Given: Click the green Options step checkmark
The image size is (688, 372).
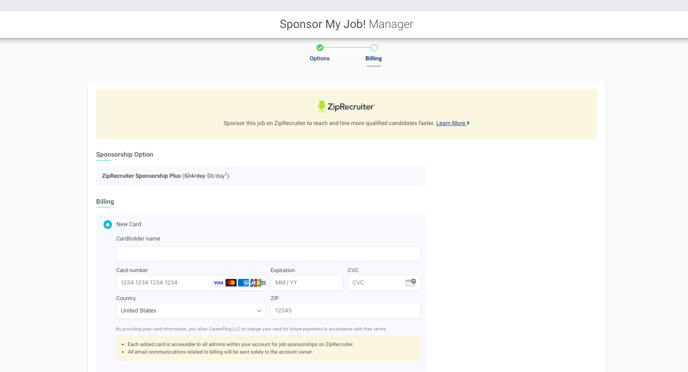Looking at the screenshot, I should pyautogui.click(x=320, y=48).
